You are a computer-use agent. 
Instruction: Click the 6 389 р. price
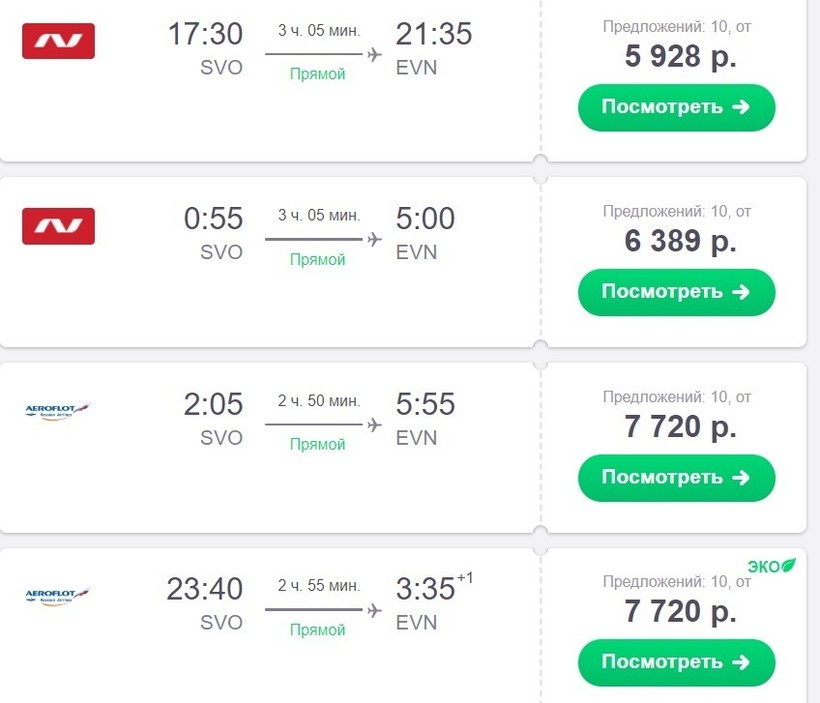click(680, 241)
